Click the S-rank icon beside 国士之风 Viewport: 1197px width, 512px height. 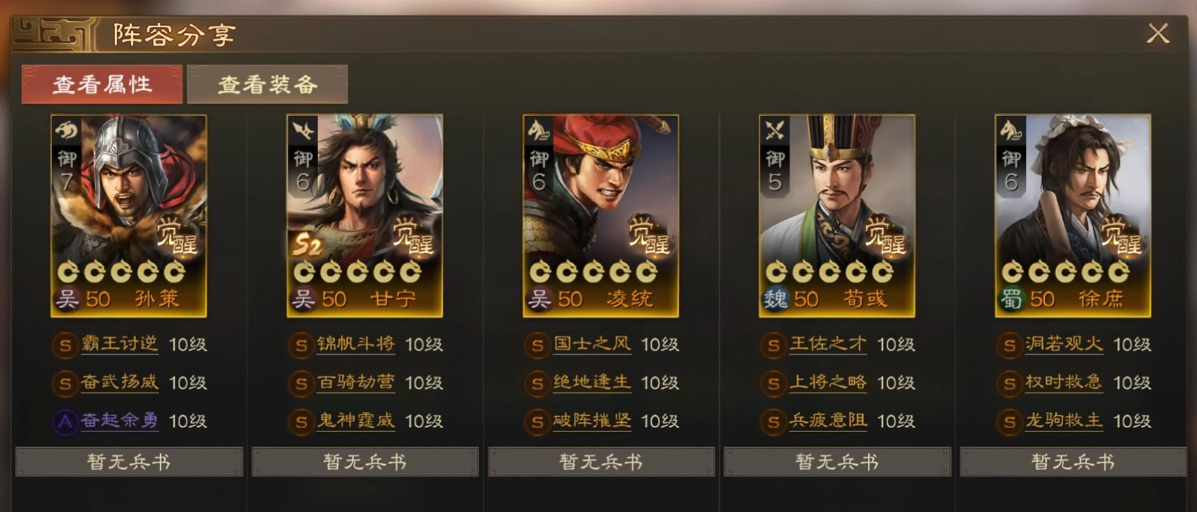coord(537,346)
